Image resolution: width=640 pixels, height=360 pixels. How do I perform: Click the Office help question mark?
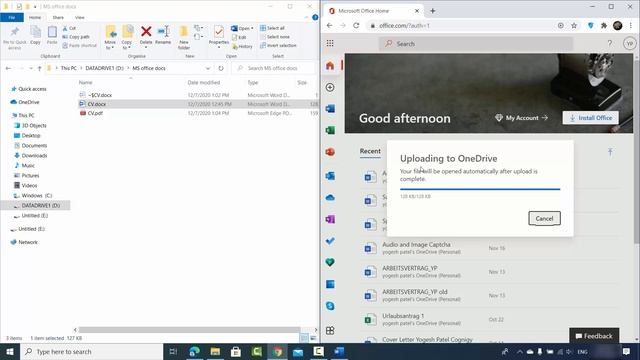coord(609,43)
